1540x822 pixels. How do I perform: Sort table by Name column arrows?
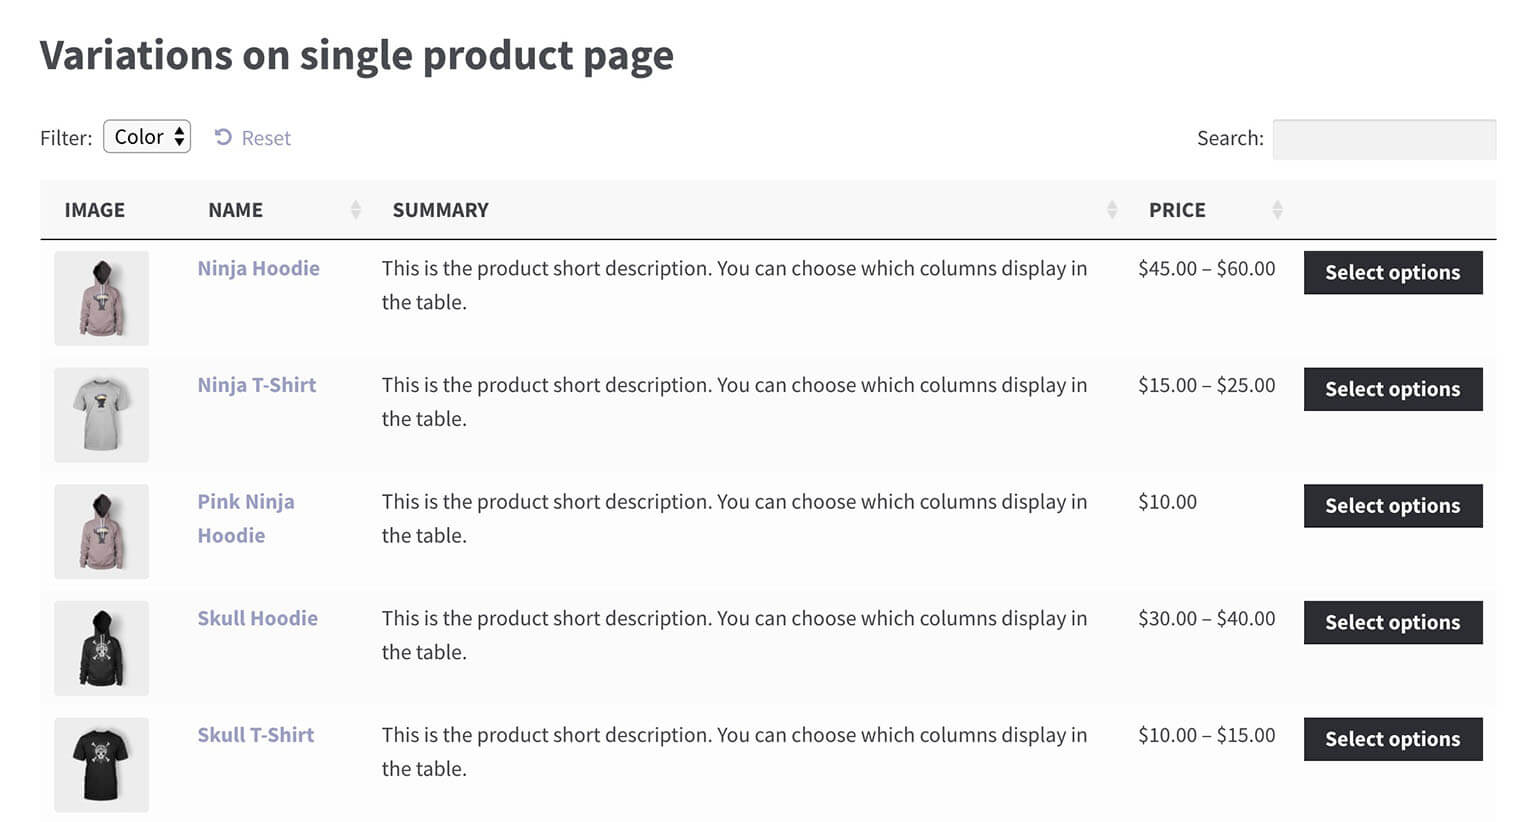355,210
